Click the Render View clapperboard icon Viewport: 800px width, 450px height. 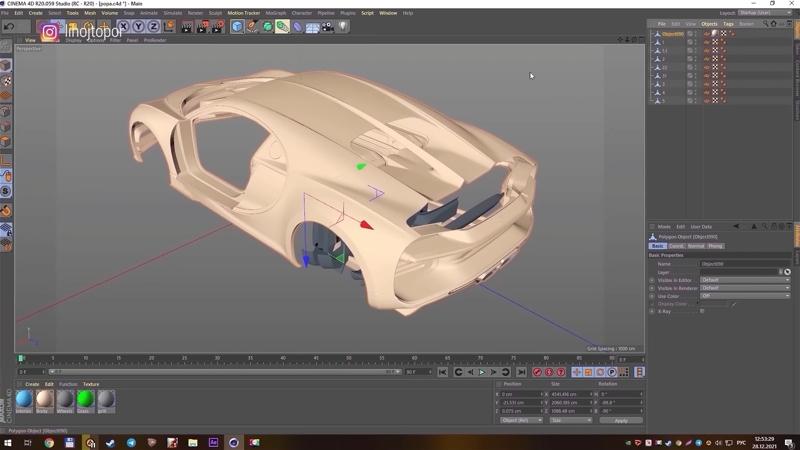coord(187,27)
